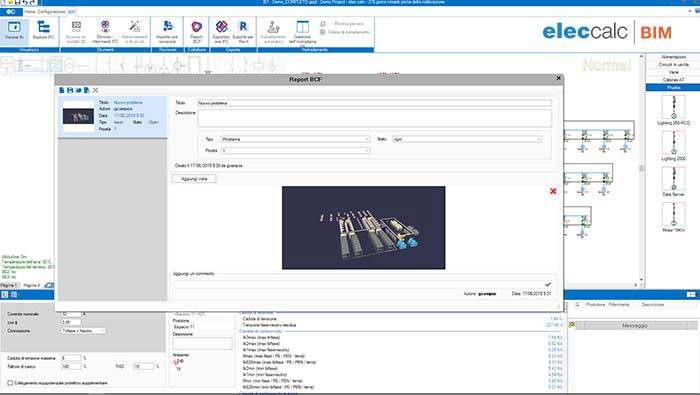Image resolution: width=700 pixels, height=395 pixels.
Task: Open the Connessione dropdown
Action: pos(83,331)
